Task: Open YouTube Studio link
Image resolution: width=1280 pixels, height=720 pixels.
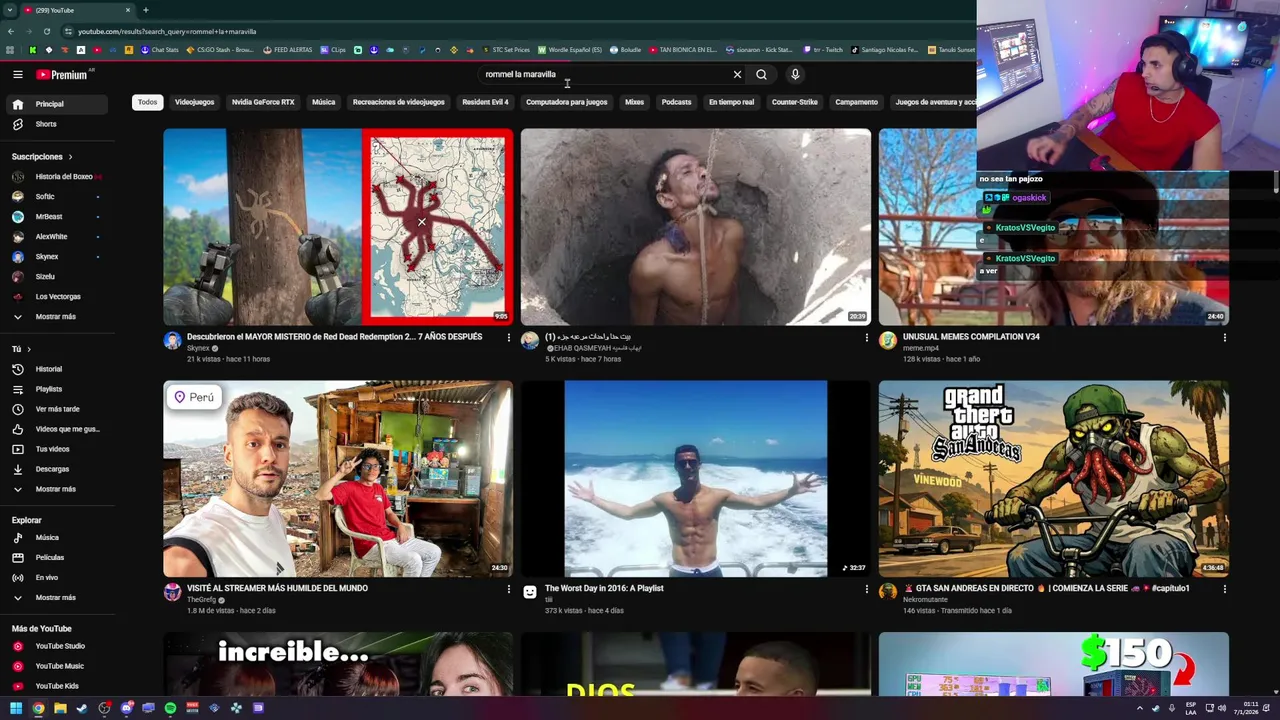Action: click(x=57, y=646)
